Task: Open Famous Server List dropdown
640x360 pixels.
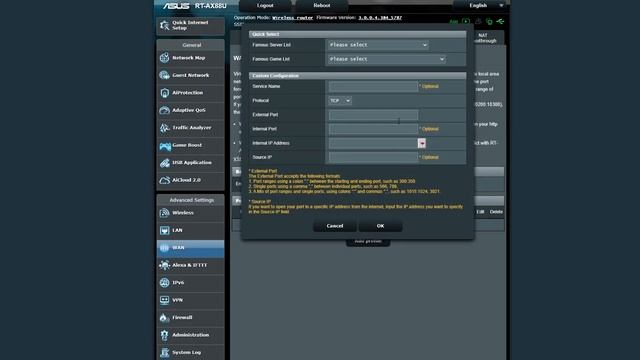Action: 378,45
